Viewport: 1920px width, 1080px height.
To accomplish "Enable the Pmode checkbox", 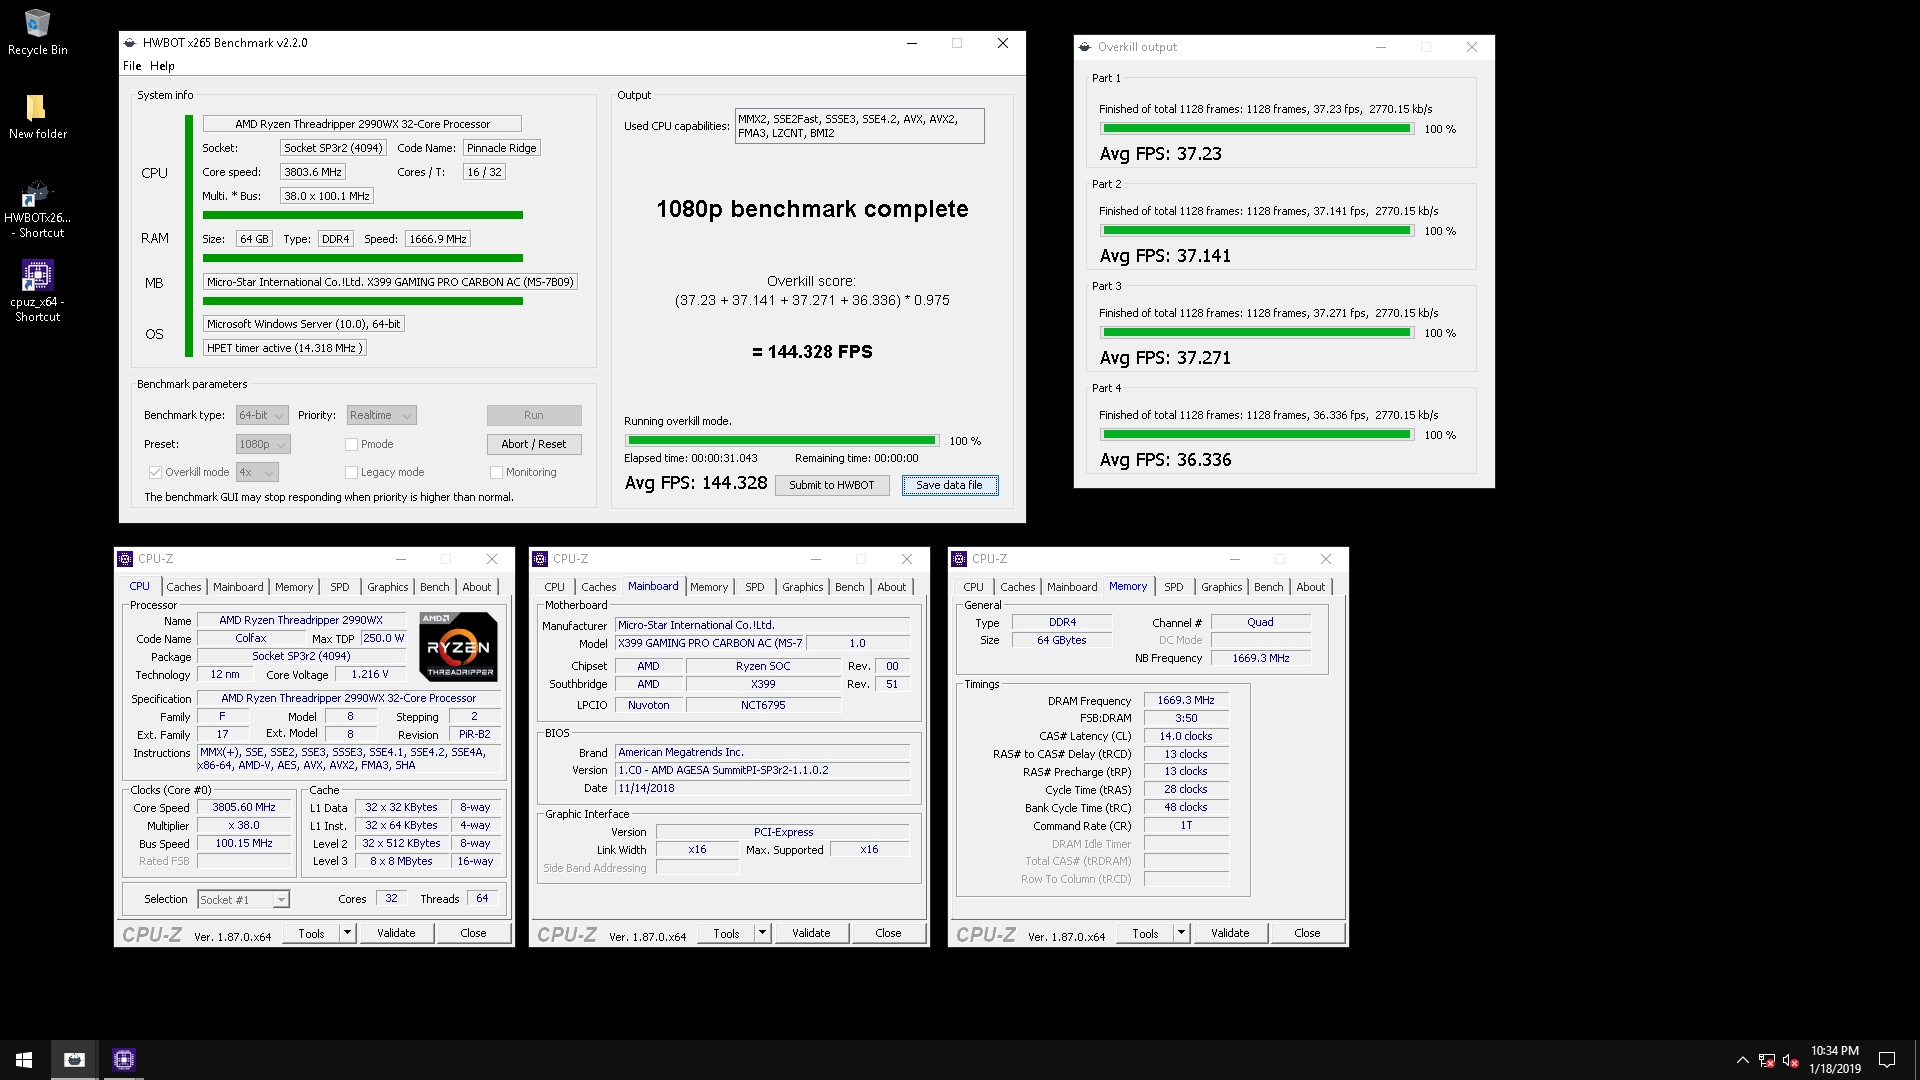I will pos(351,444).
